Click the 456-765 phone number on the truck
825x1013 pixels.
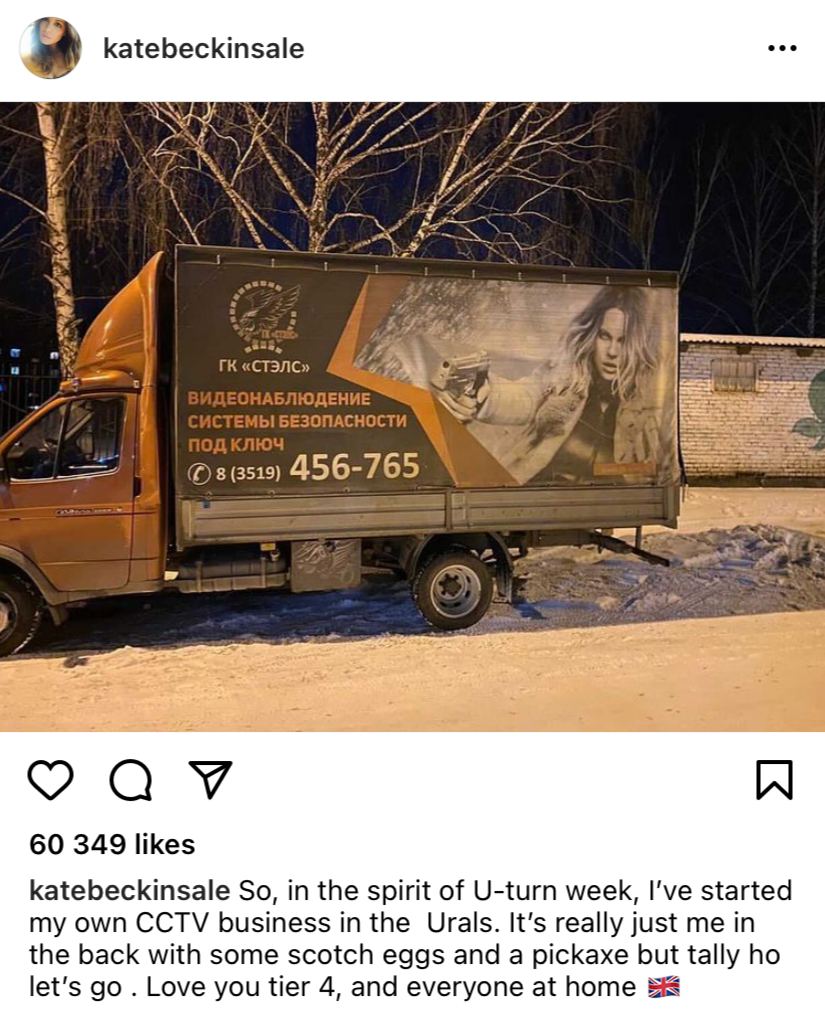click(x=355, y=466)
